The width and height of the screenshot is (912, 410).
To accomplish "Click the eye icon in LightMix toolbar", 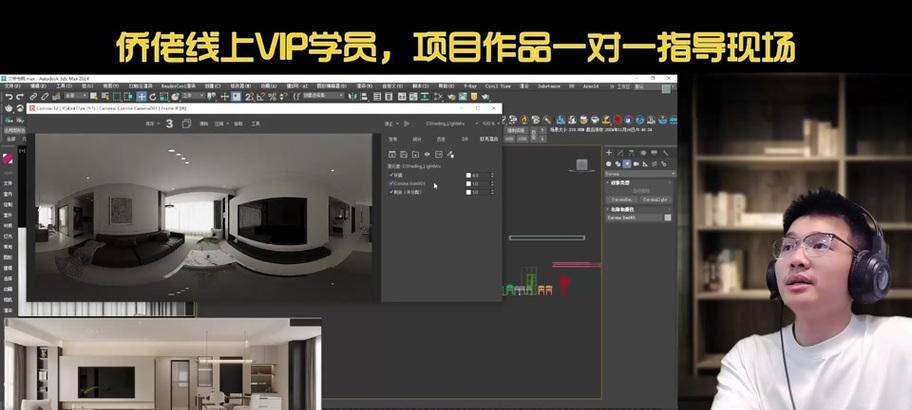I will coord(428,154).
